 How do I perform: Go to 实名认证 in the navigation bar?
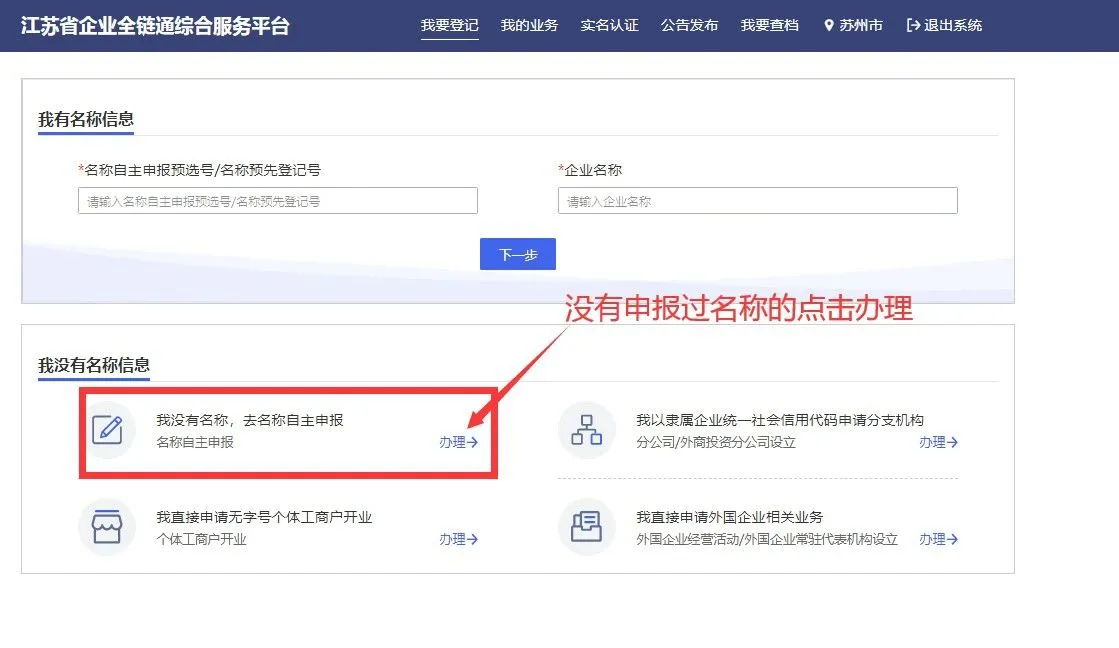tap(609, 25)
